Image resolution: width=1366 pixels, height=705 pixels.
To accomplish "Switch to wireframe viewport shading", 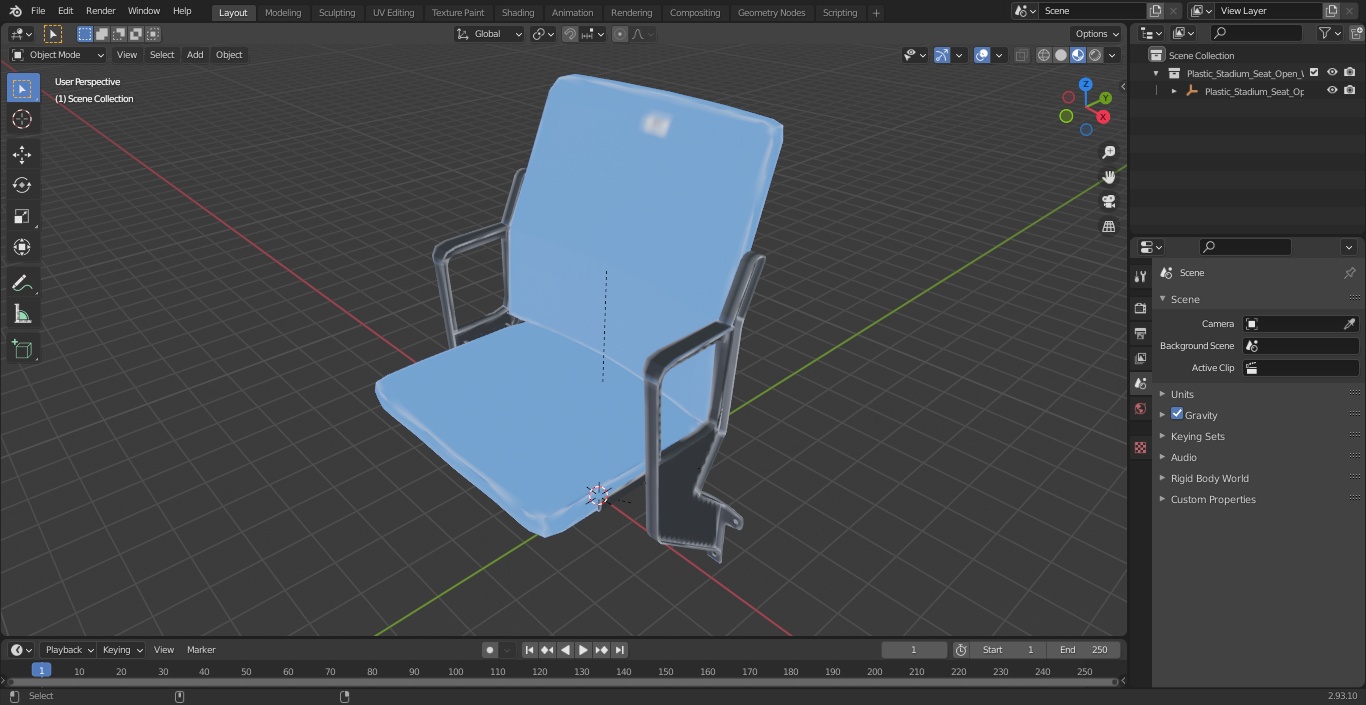I will click(x=1044, y=55).
